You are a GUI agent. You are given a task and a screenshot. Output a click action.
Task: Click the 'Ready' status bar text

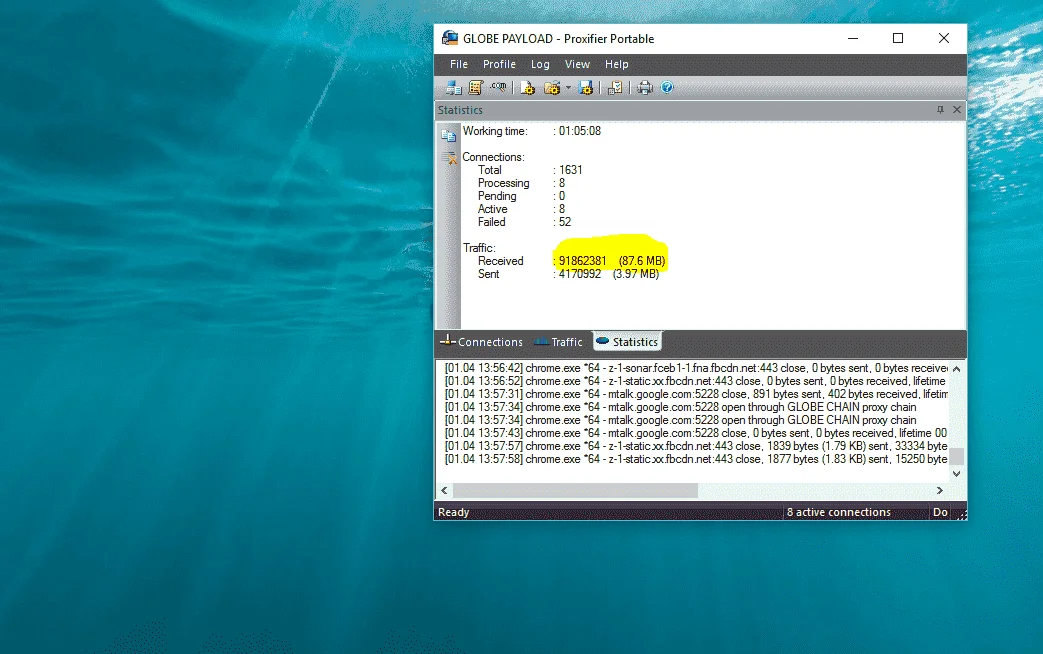pos(454,512)
